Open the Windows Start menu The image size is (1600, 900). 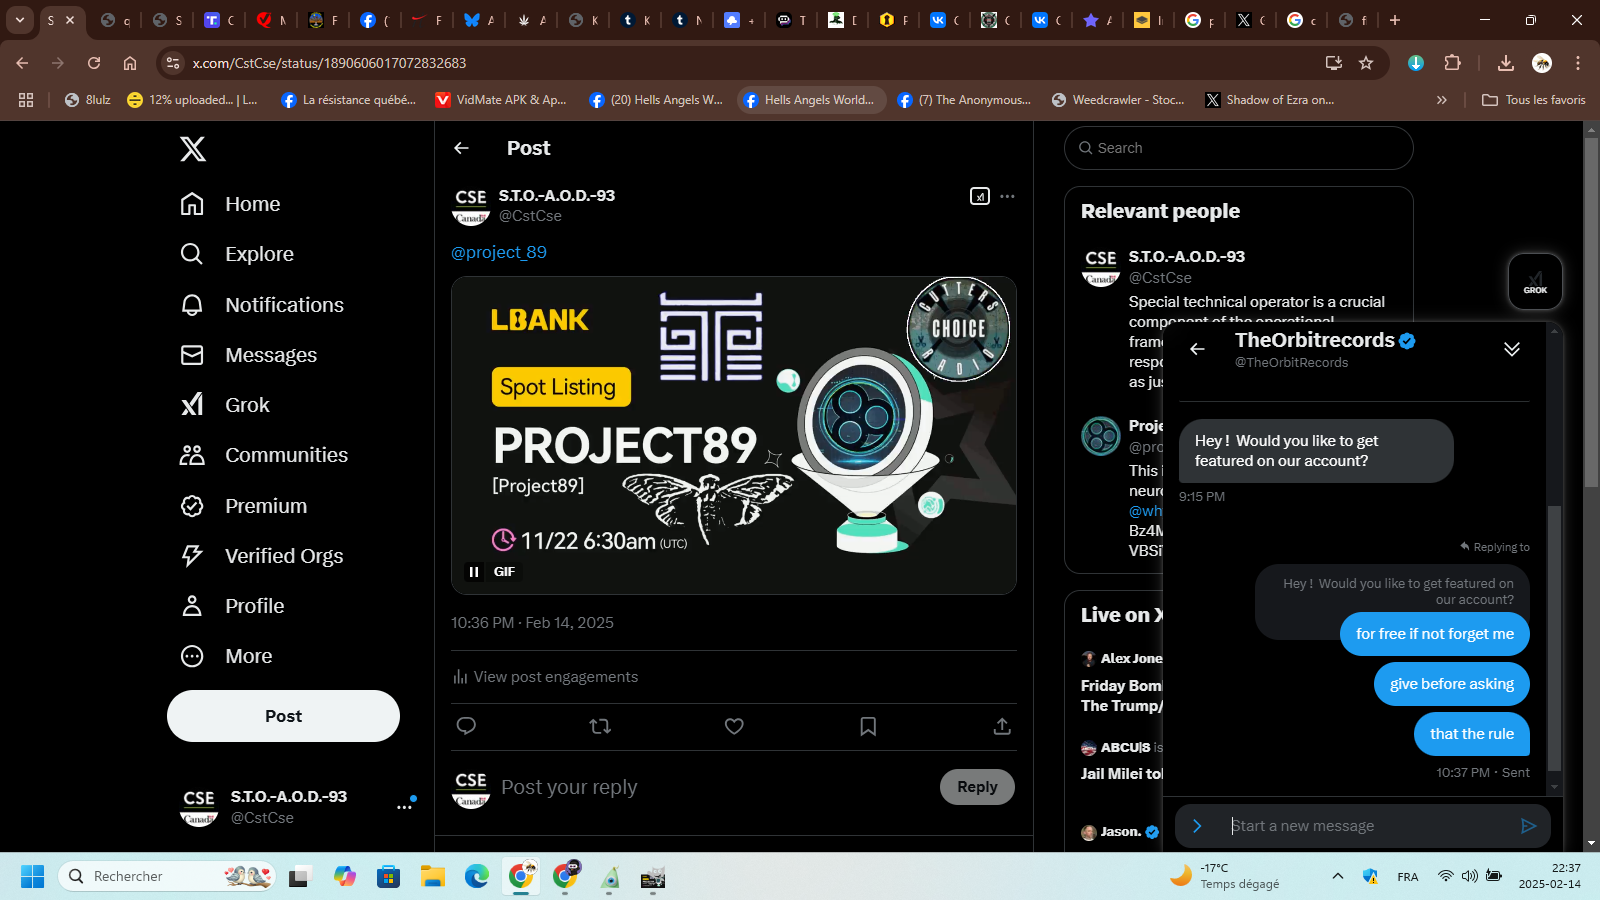33,877
